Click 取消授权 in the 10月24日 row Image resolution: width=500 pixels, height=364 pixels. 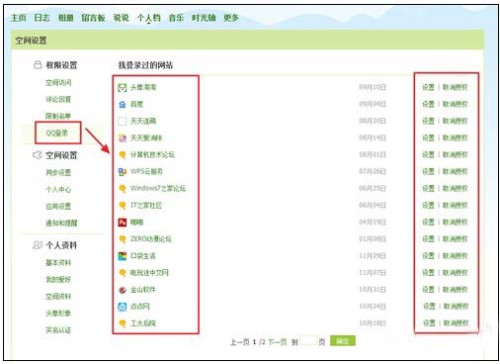tap(456, 306)
